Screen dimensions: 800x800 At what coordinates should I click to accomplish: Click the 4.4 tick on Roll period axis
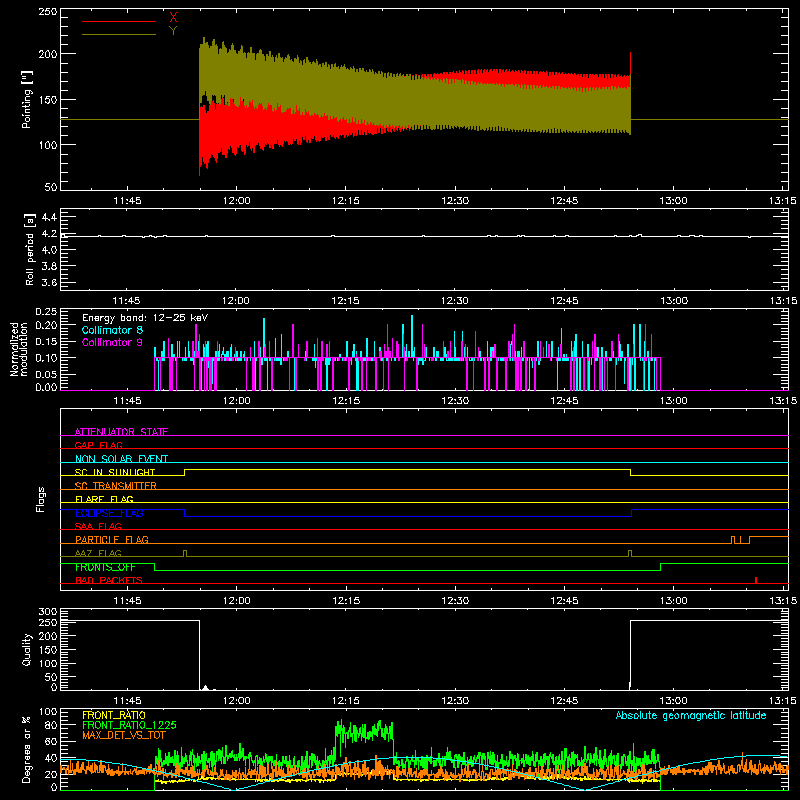point(49,217)
